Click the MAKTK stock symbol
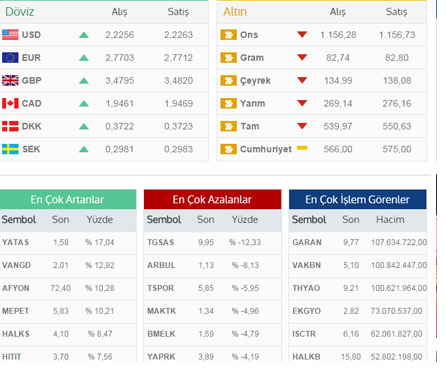This screenshot has height=370, width=446. pos(161,311)
